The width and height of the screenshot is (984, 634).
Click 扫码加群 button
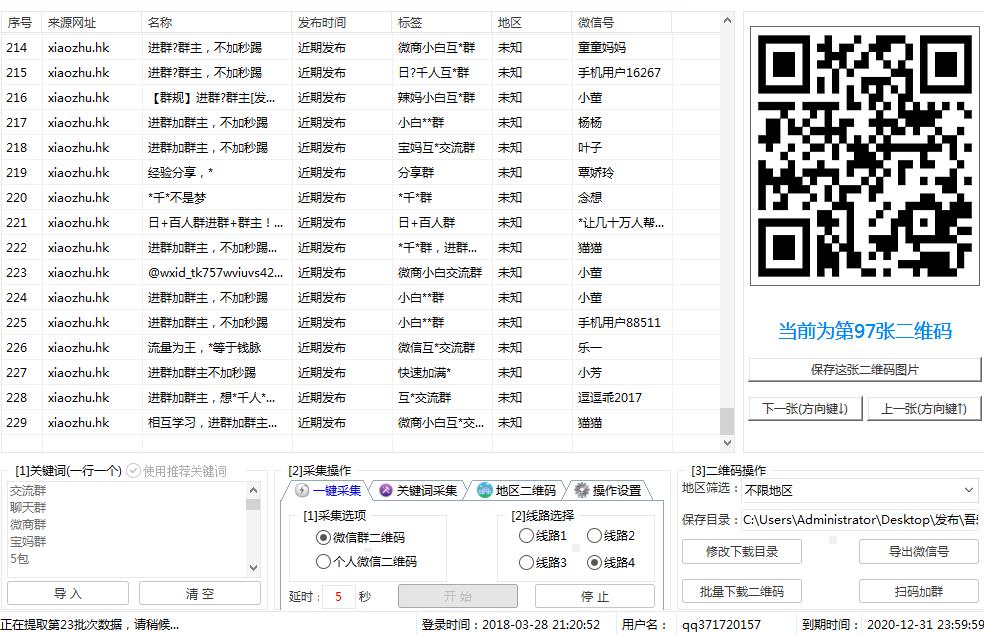919,591
